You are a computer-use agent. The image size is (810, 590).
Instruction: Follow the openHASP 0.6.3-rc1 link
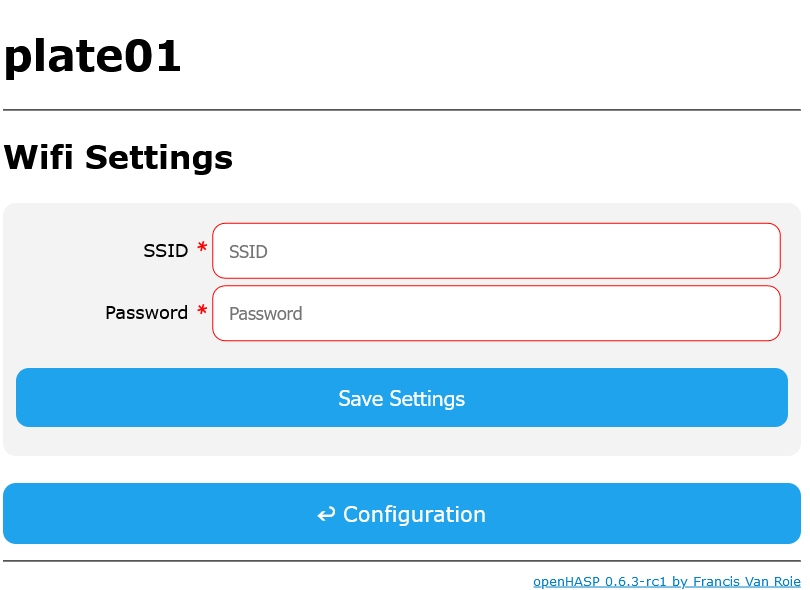point(600,581)
